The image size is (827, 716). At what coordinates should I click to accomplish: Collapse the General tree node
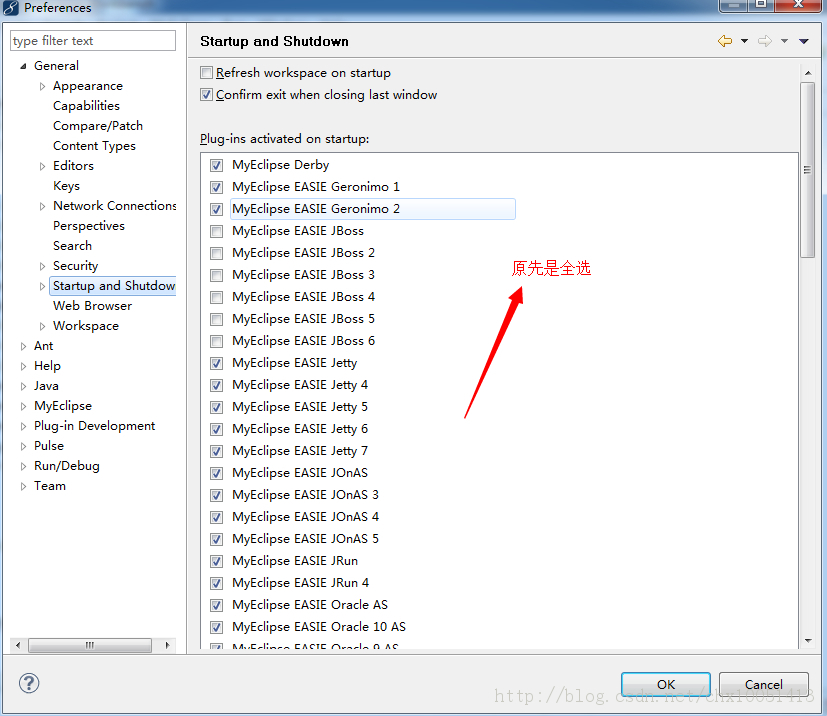point(23,66)
